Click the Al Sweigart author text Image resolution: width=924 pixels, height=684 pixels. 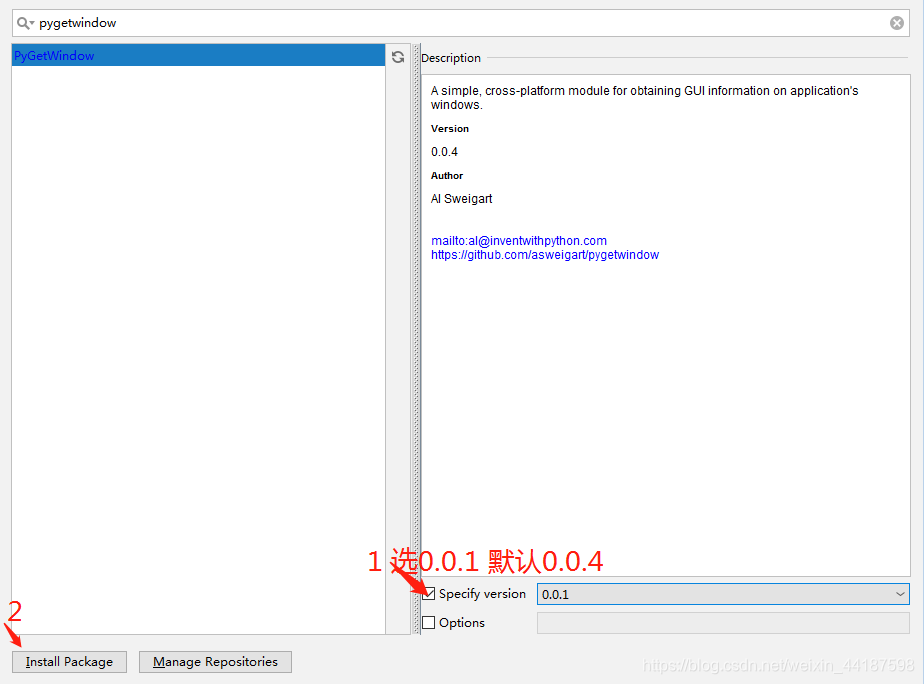[x=461, y=199]
